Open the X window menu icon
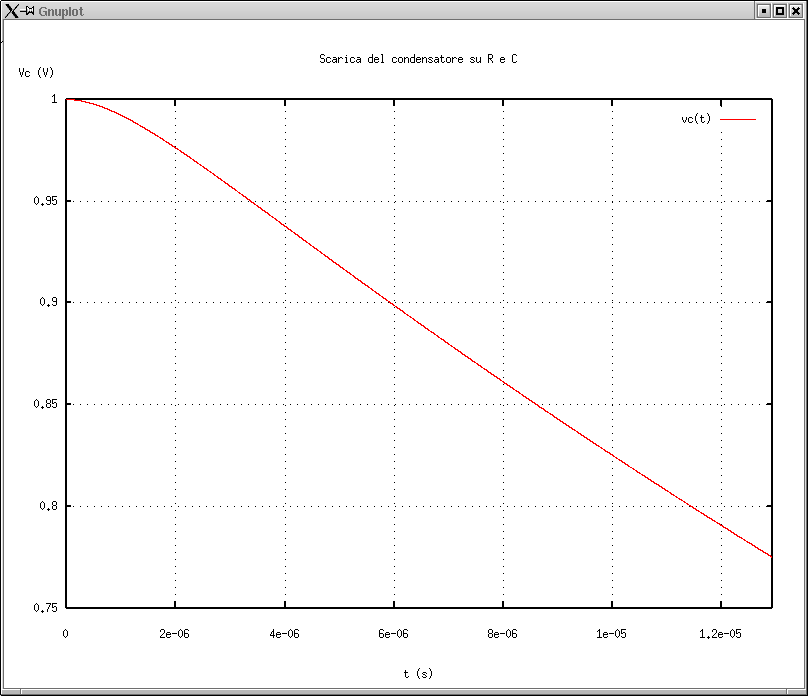Screen dimensions: 808x696 [11, 10]
